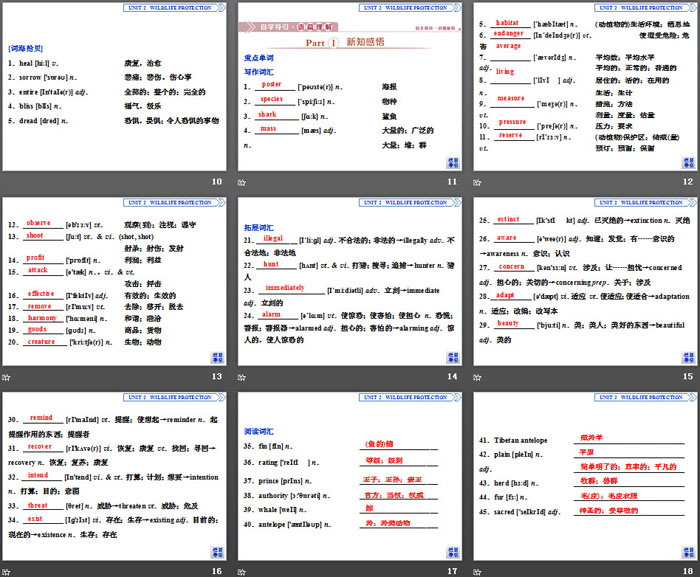Click the red word "habitat" on slide 12
700x577 pixels.
coord(507,22)
